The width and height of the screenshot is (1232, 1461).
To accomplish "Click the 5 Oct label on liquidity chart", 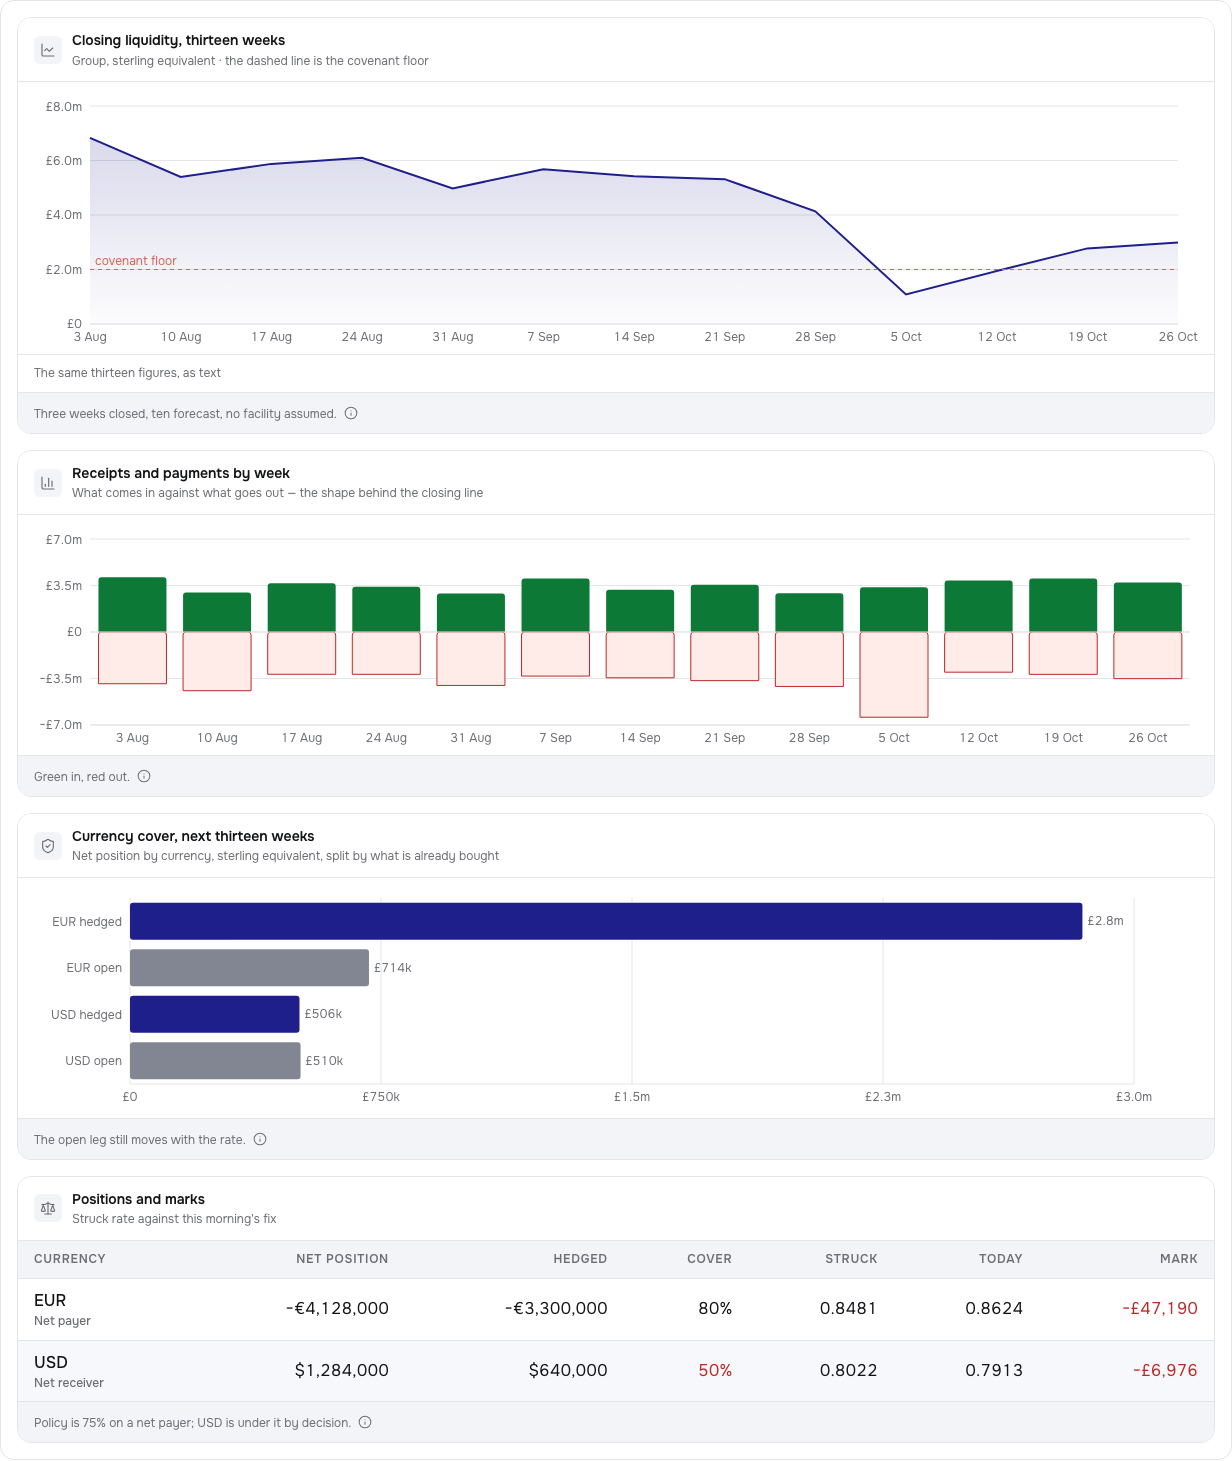I will [x=906, y=337].
